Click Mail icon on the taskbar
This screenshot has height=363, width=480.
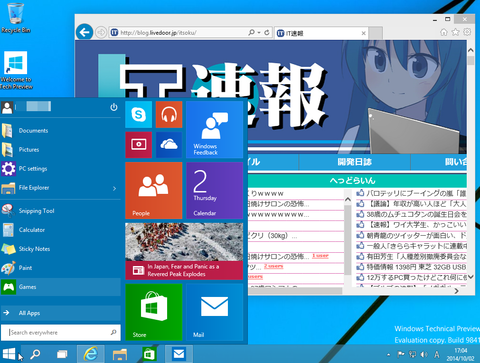tap(179, 354)
